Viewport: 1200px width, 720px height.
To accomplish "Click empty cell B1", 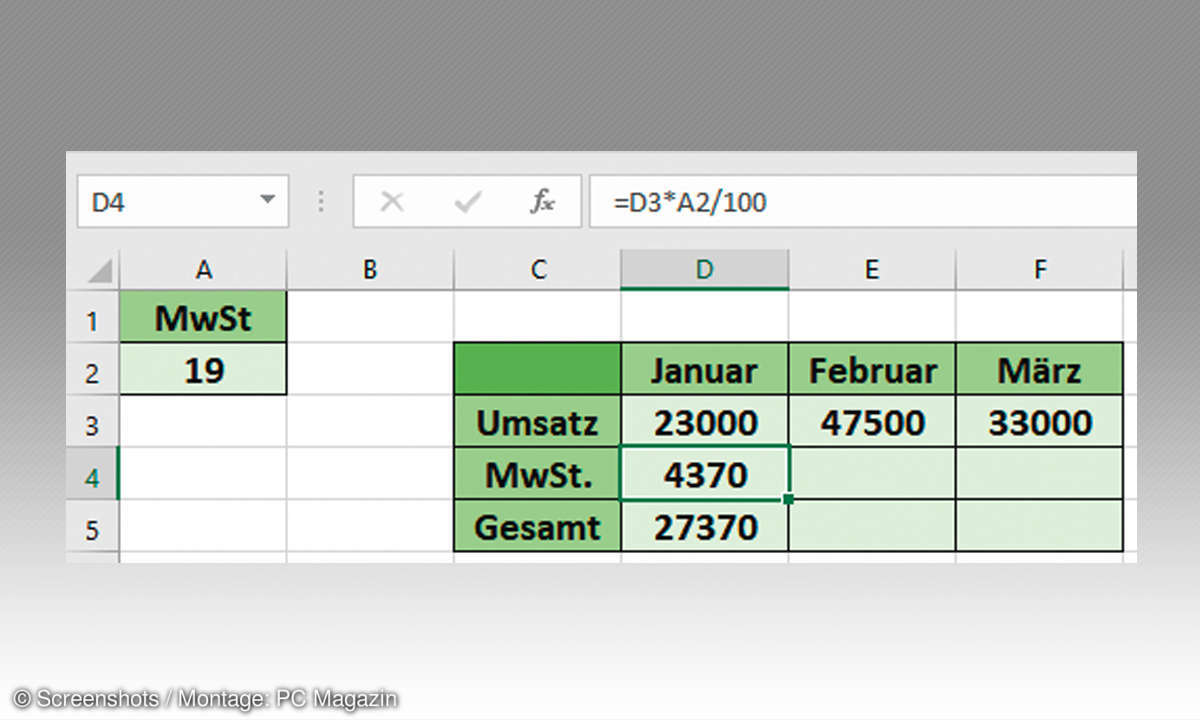I will (x=370, y=318).
